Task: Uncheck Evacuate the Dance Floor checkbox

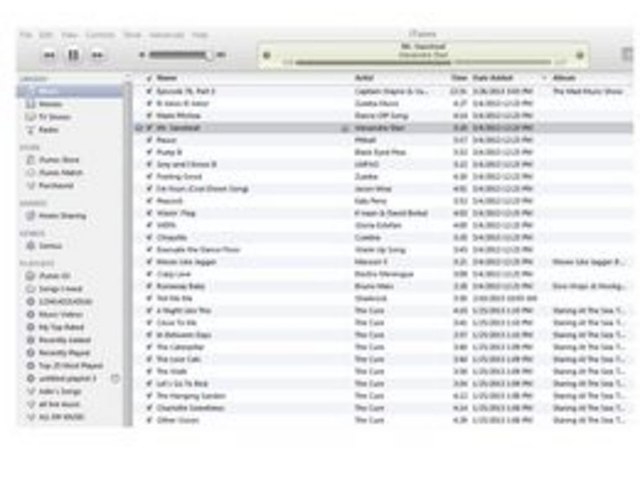Action: [149, 250]
